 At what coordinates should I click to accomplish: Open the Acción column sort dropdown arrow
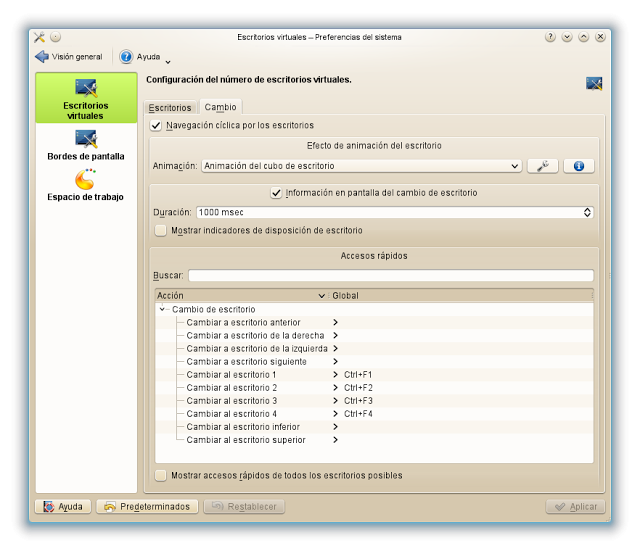coord(321,296)
